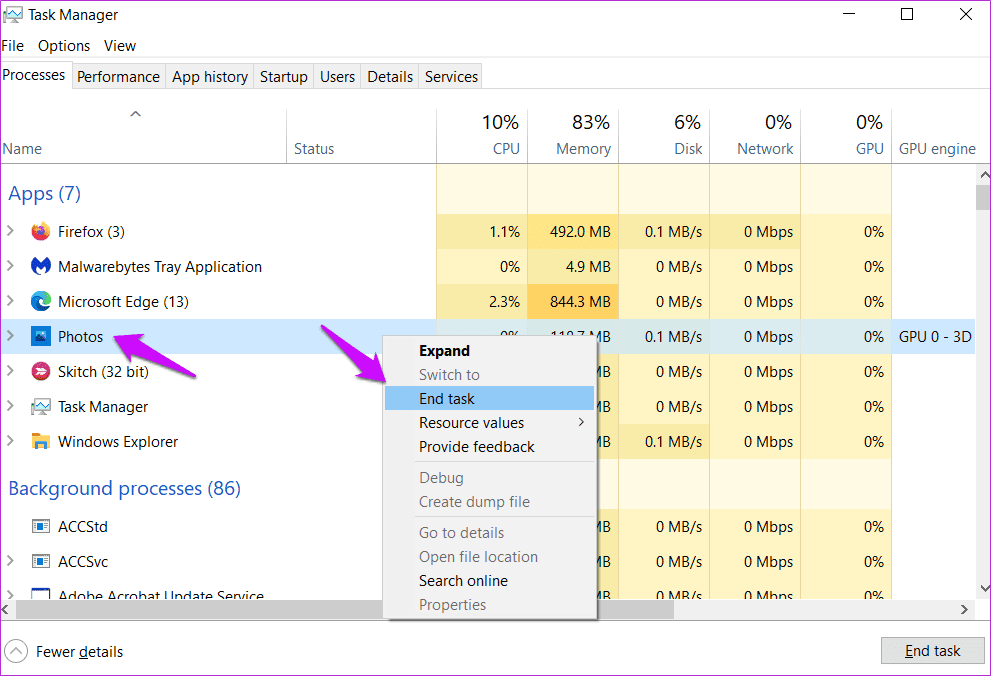Click the Photos app icon

pos(41,337)
